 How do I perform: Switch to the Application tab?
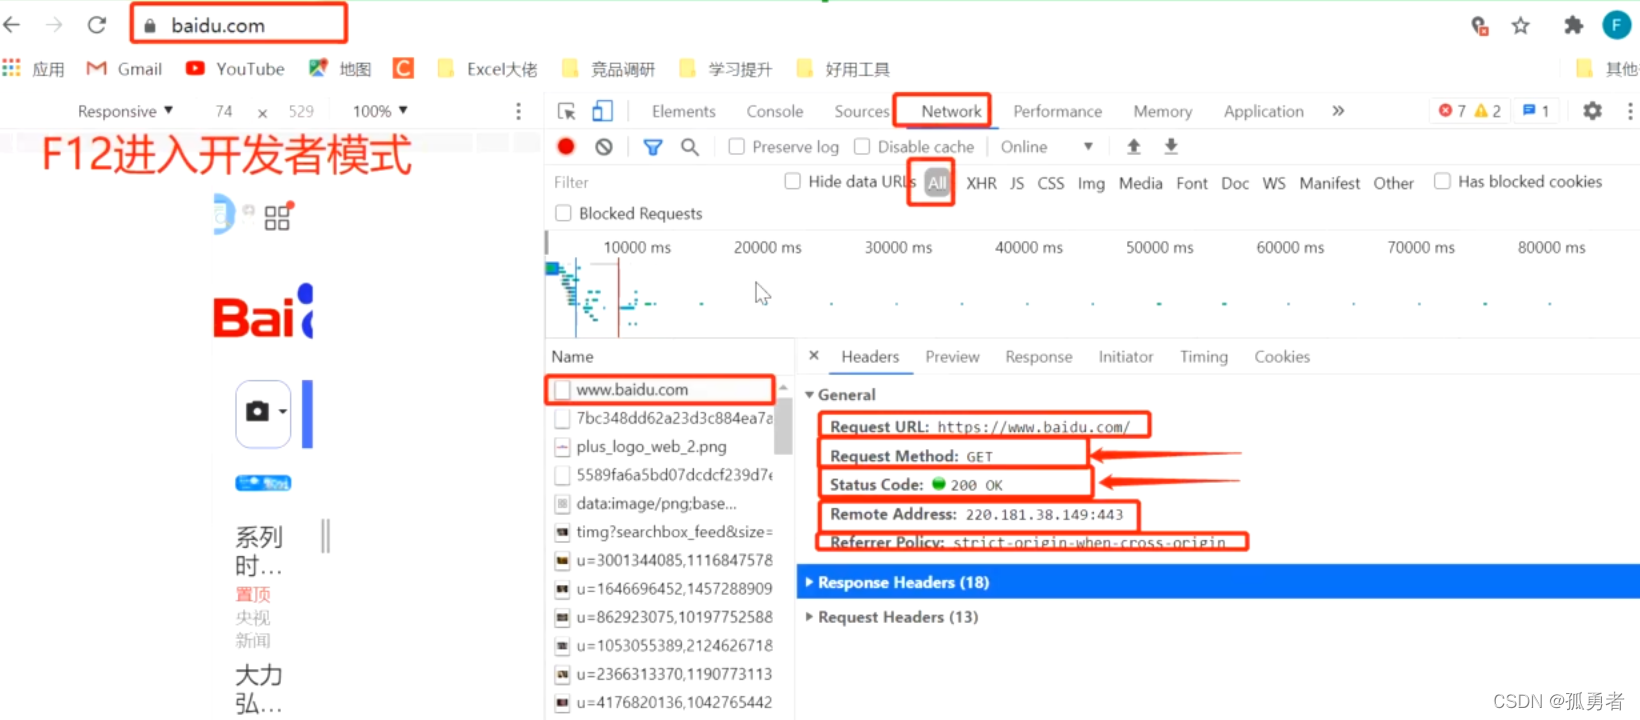pyautogui.click(x=1263, y=111)
